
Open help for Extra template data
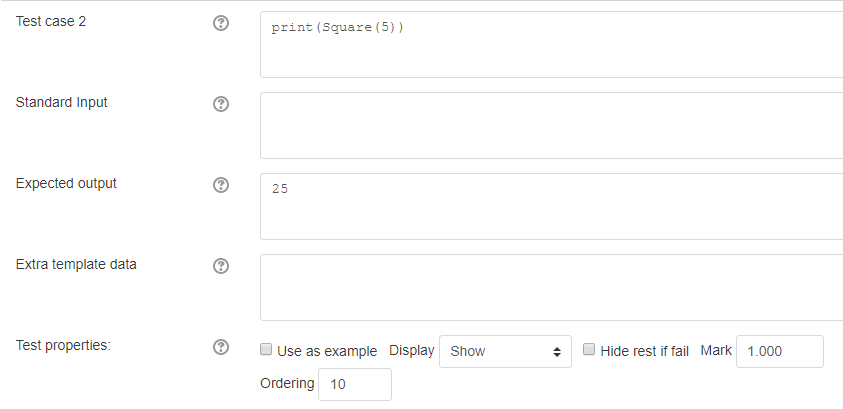click(221, 267)
